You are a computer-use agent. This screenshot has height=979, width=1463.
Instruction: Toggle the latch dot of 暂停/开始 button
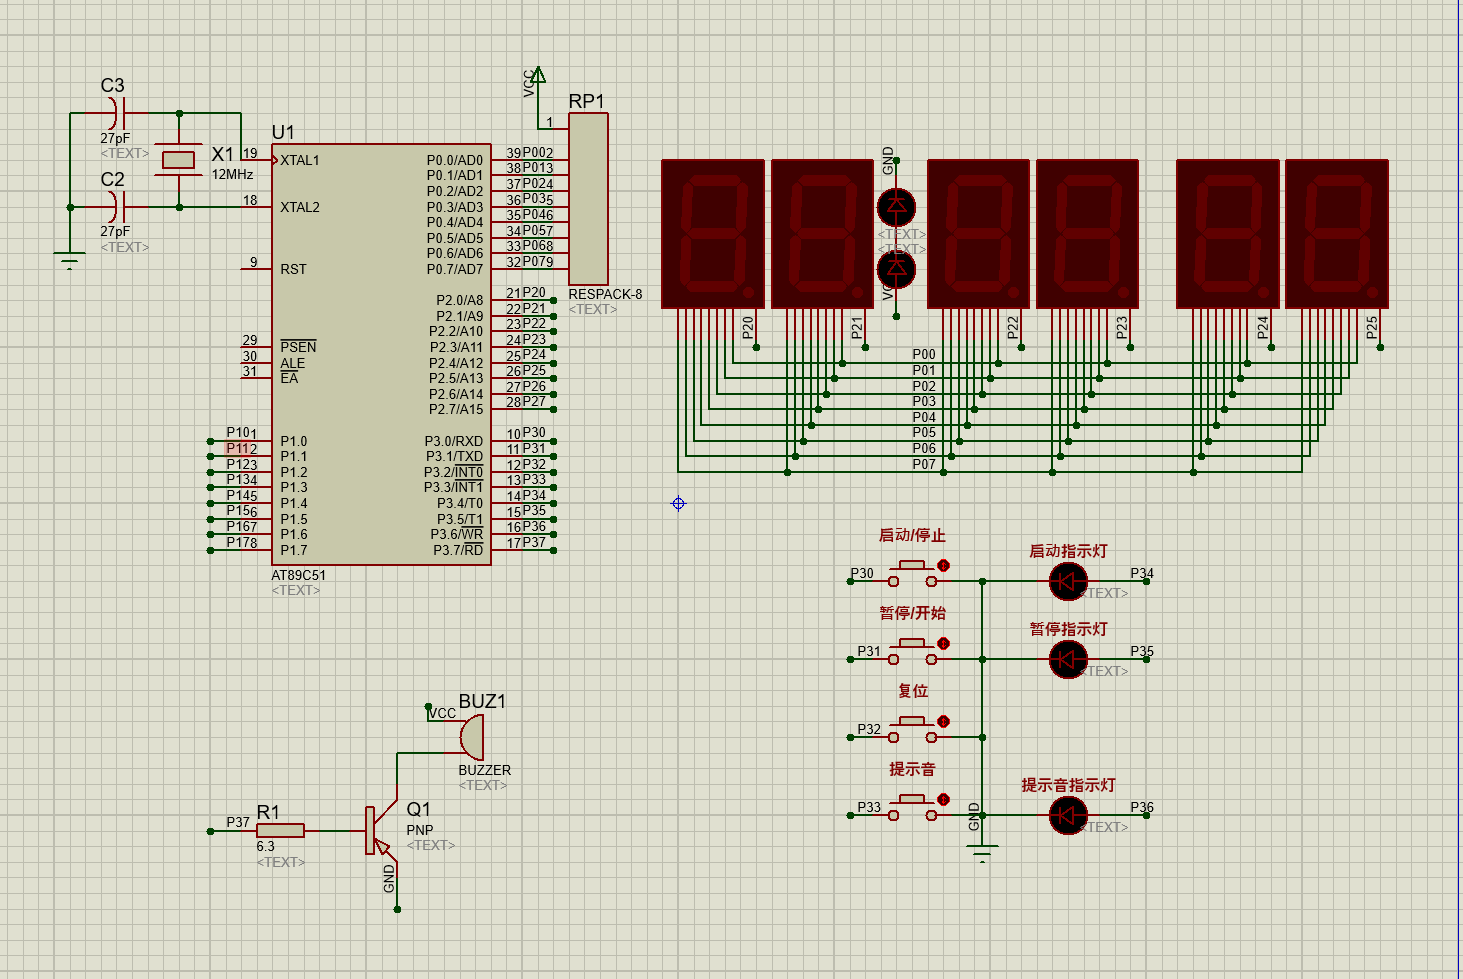pyautogui.click(x=944, y=644)
